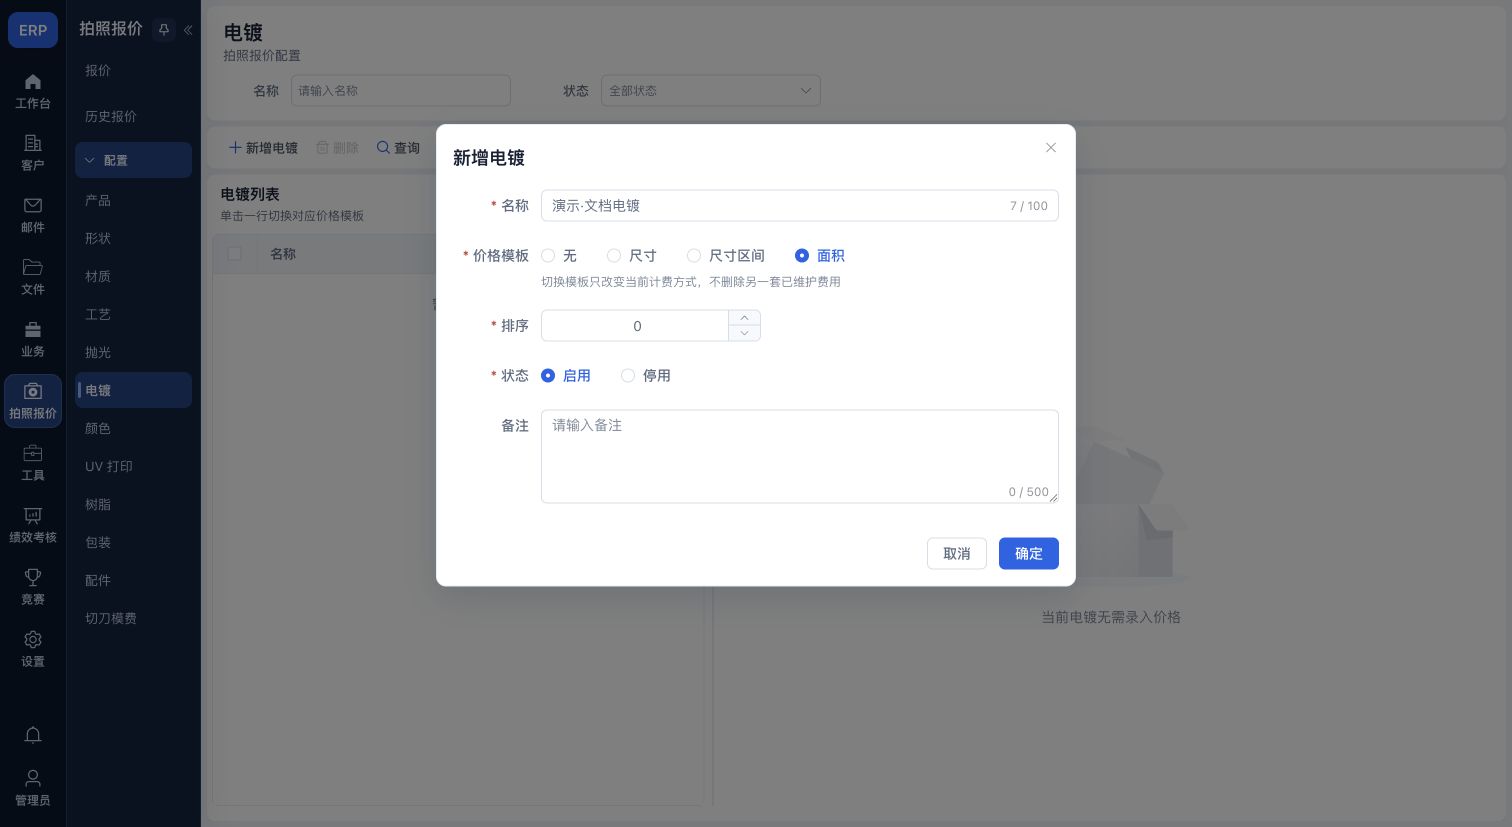Open 历史报价 in the side menu
This screenshot has height=827, width=1512.
pos(133,116)
